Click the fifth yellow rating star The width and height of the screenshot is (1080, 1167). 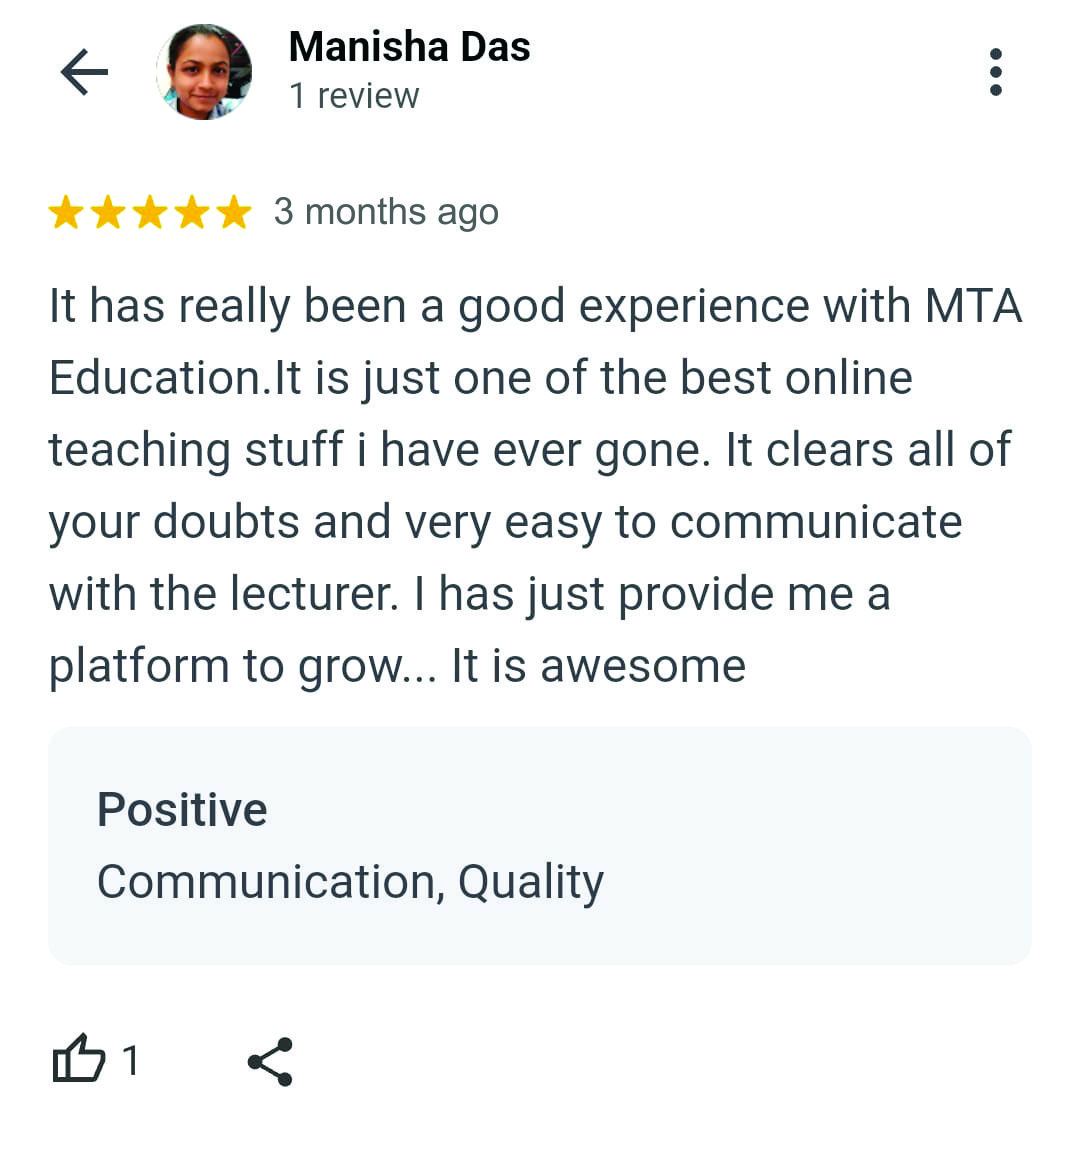pyautogui.click(x=234, y=213)
